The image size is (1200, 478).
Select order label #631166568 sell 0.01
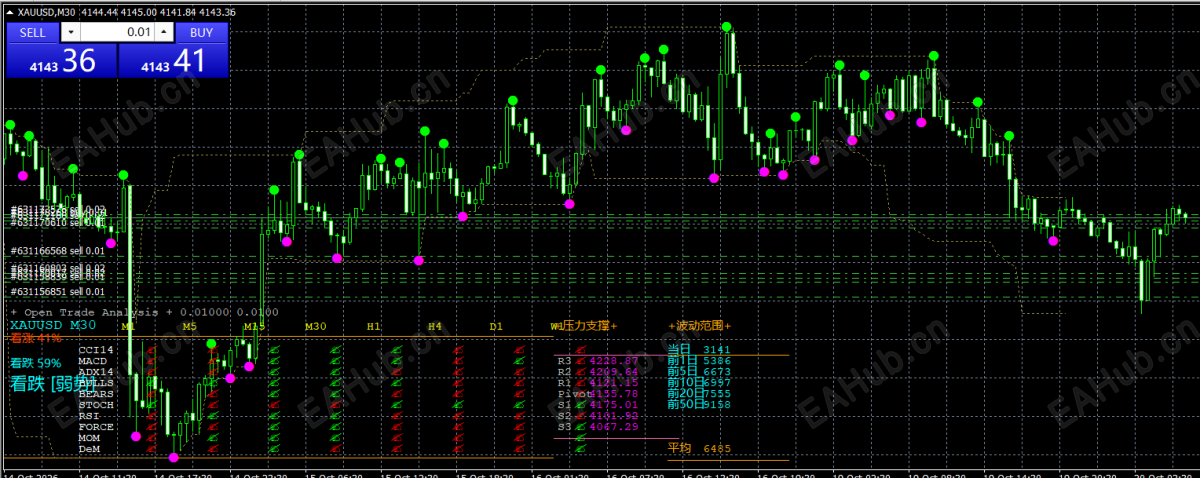pyautogui.click(x=58, y=250)
